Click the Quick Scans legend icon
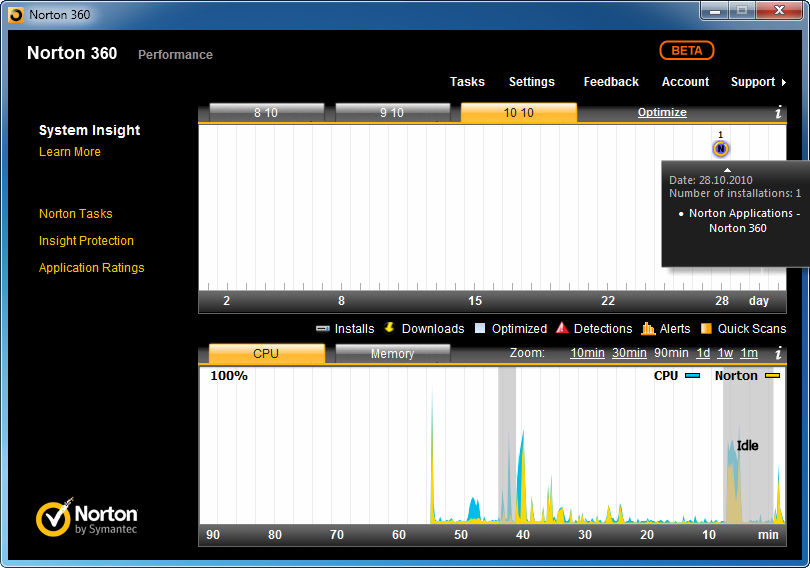This screenshot has height=568, width=810. (x=706, y=328)
